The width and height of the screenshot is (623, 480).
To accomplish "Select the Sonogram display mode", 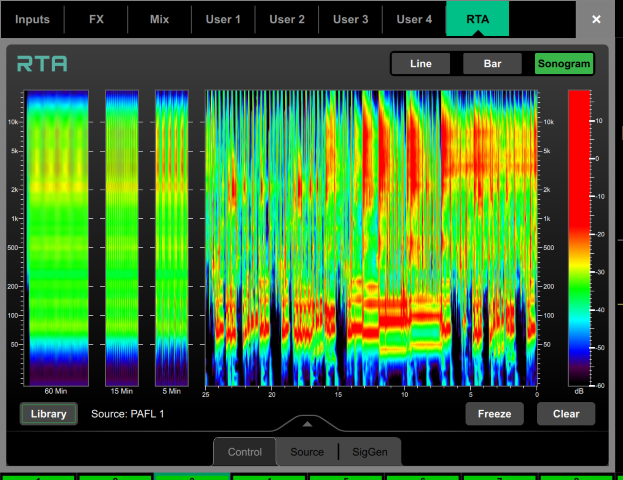I will (x=563, y=64).
